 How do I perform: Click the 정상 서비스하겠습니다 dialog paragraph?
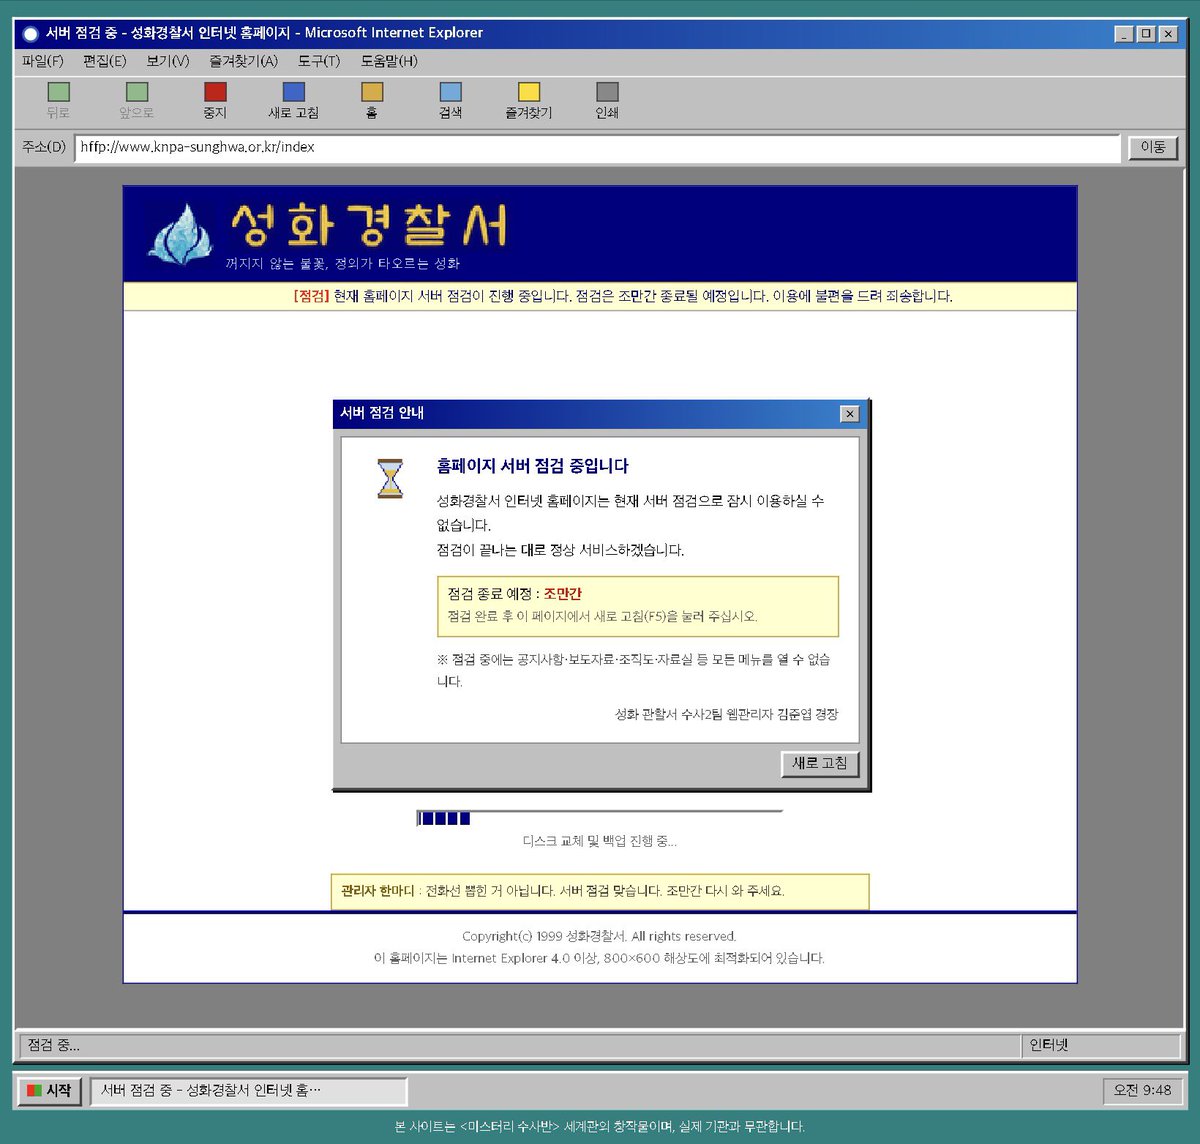560,550
